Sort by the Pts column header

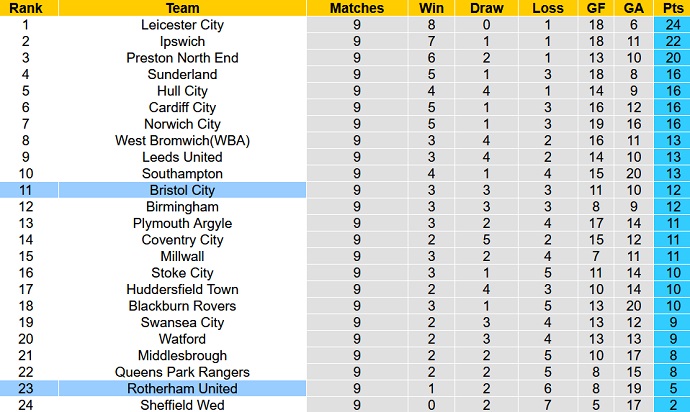(670, 8)
